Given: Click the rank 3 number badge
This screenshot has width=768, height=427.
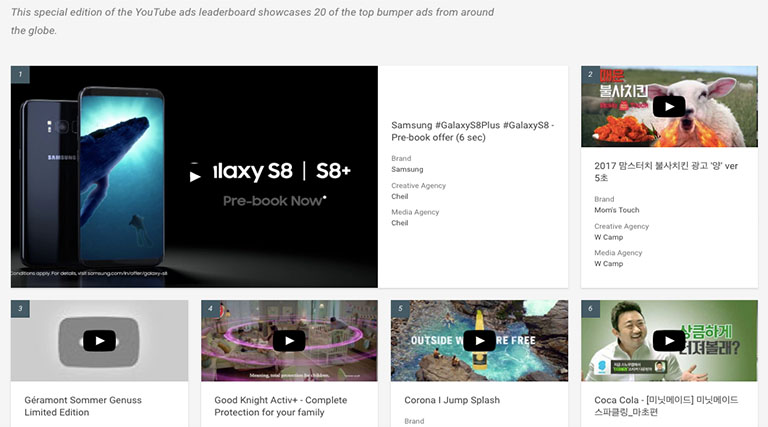Looking at the screenshot, I should coord(20,309).
